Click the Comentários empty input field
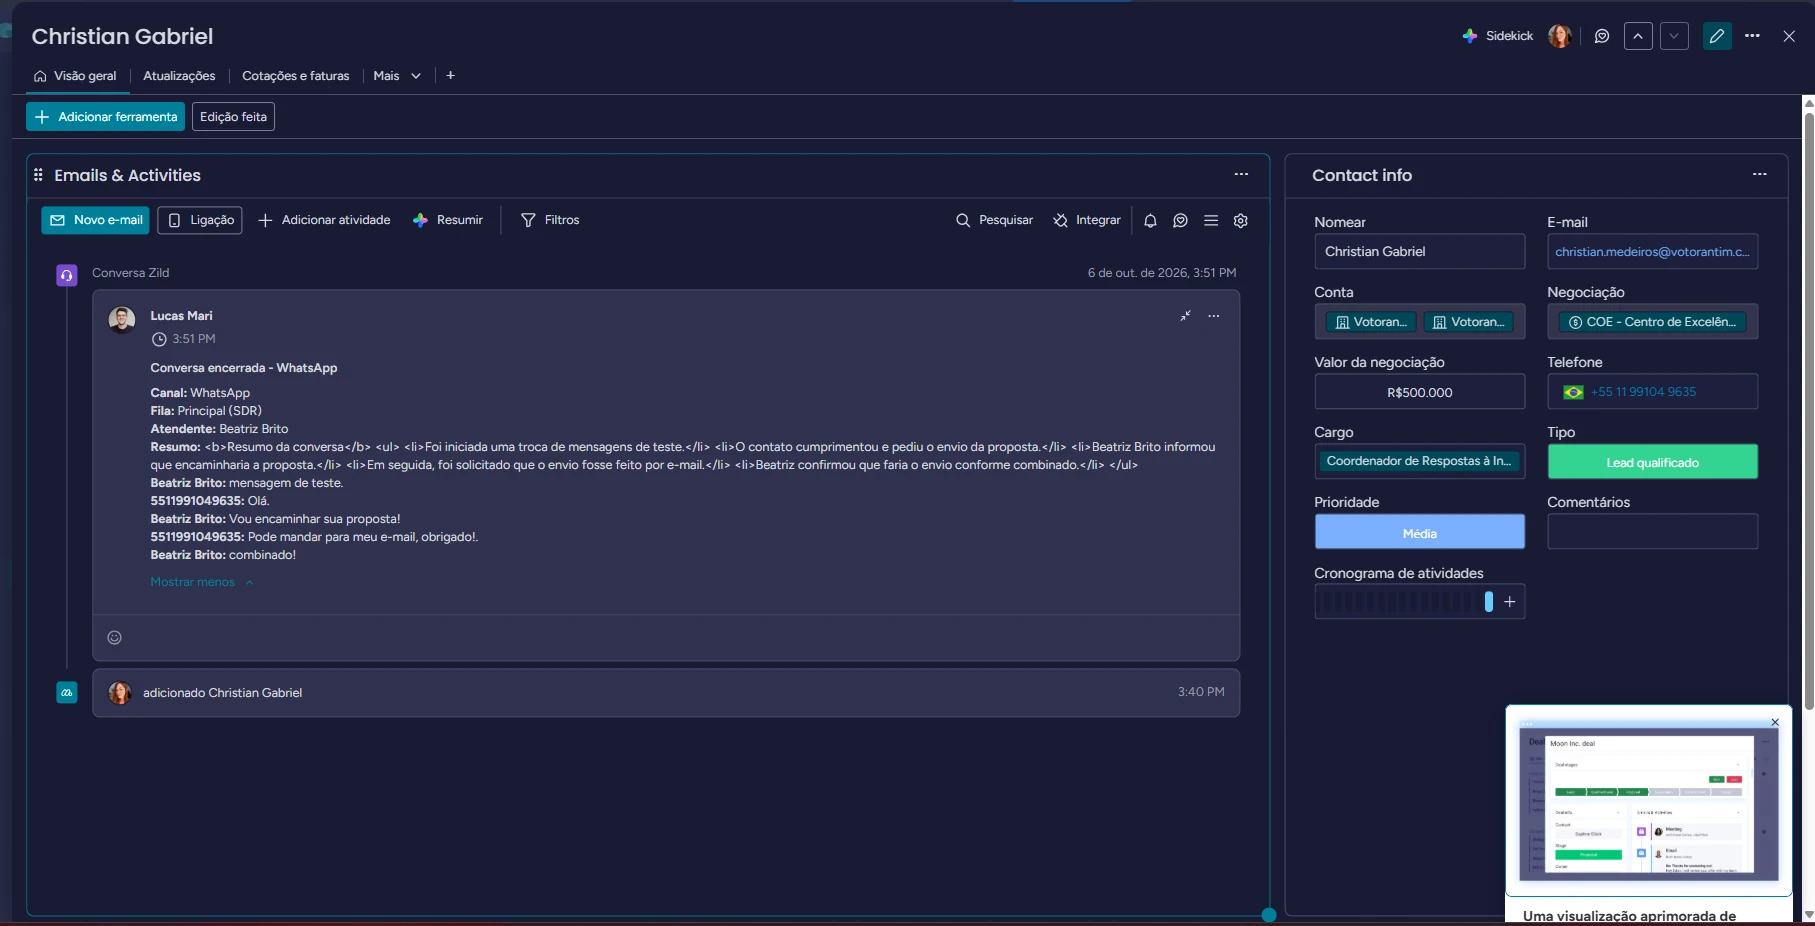This screenshot has height=926, width=1815. coord(1652,532)
